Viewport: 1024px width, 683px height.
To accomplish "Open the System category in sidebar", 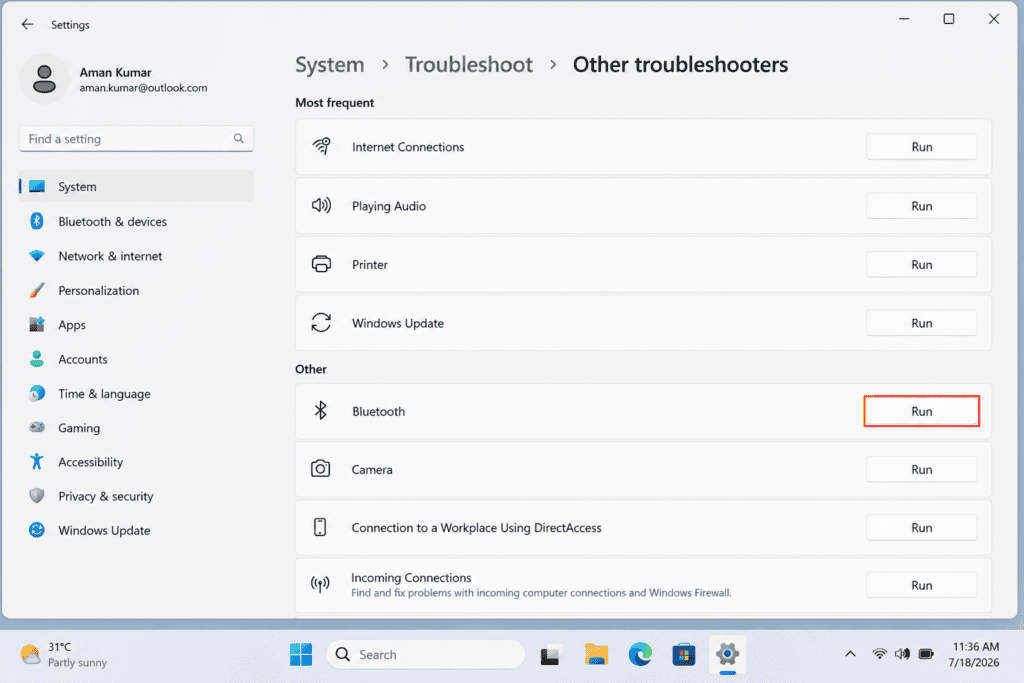I will (x=136, y=186).
